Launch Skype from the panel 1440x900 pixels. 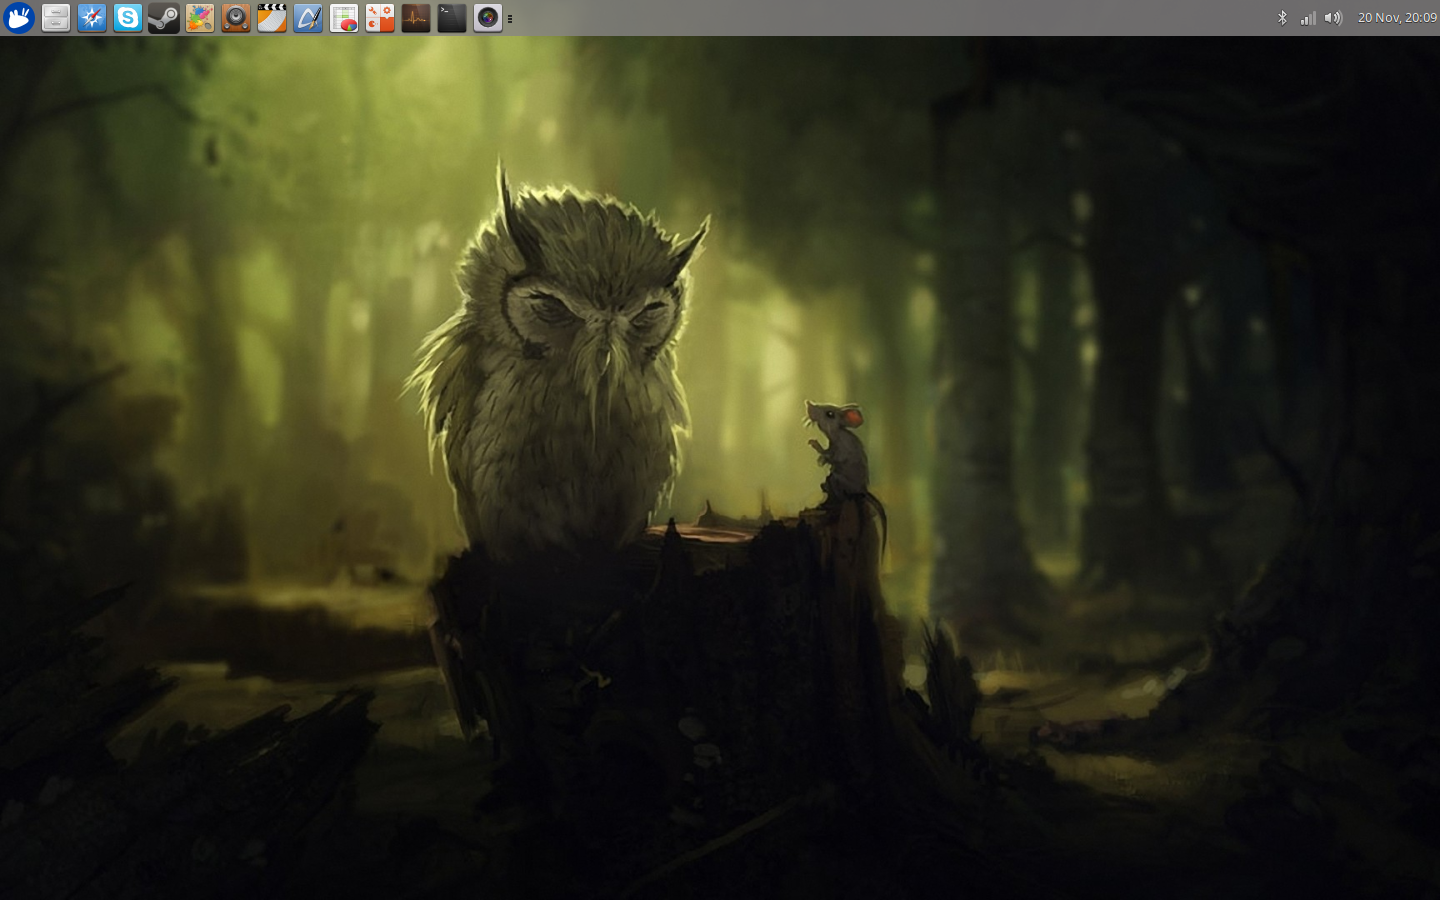pos(128,18)
